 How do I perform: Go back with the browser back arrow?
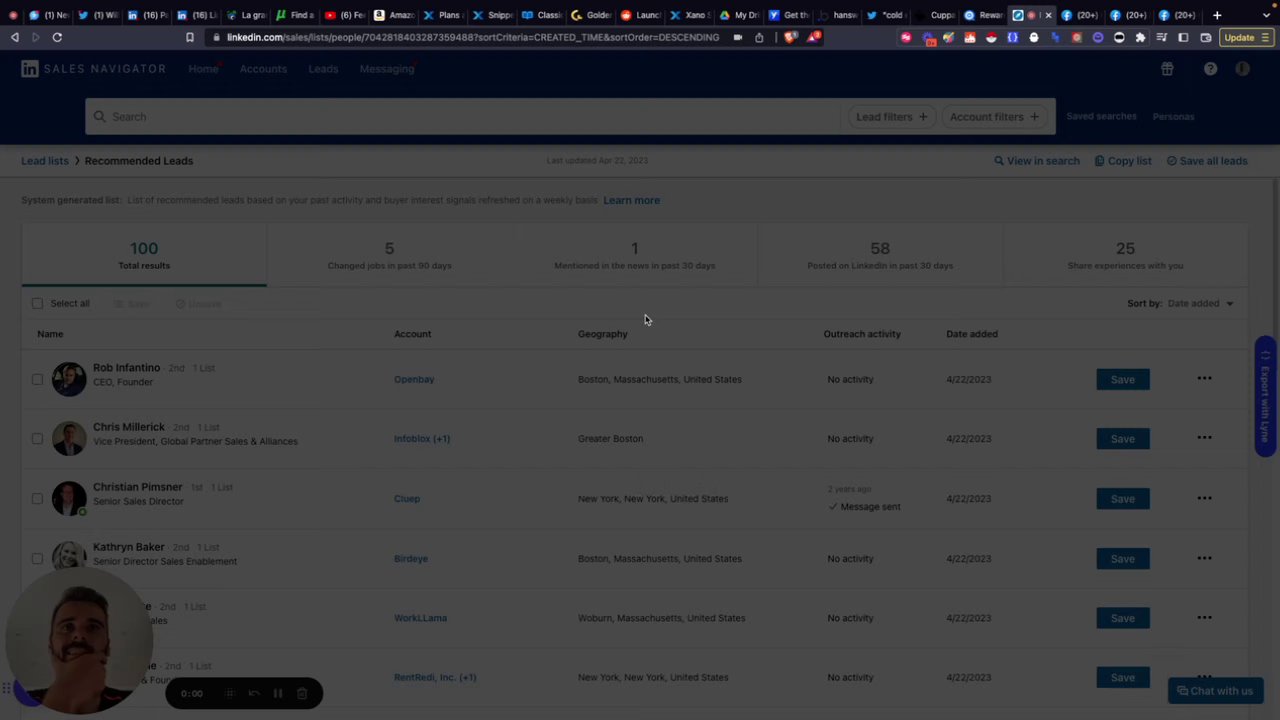pos(15,37)
